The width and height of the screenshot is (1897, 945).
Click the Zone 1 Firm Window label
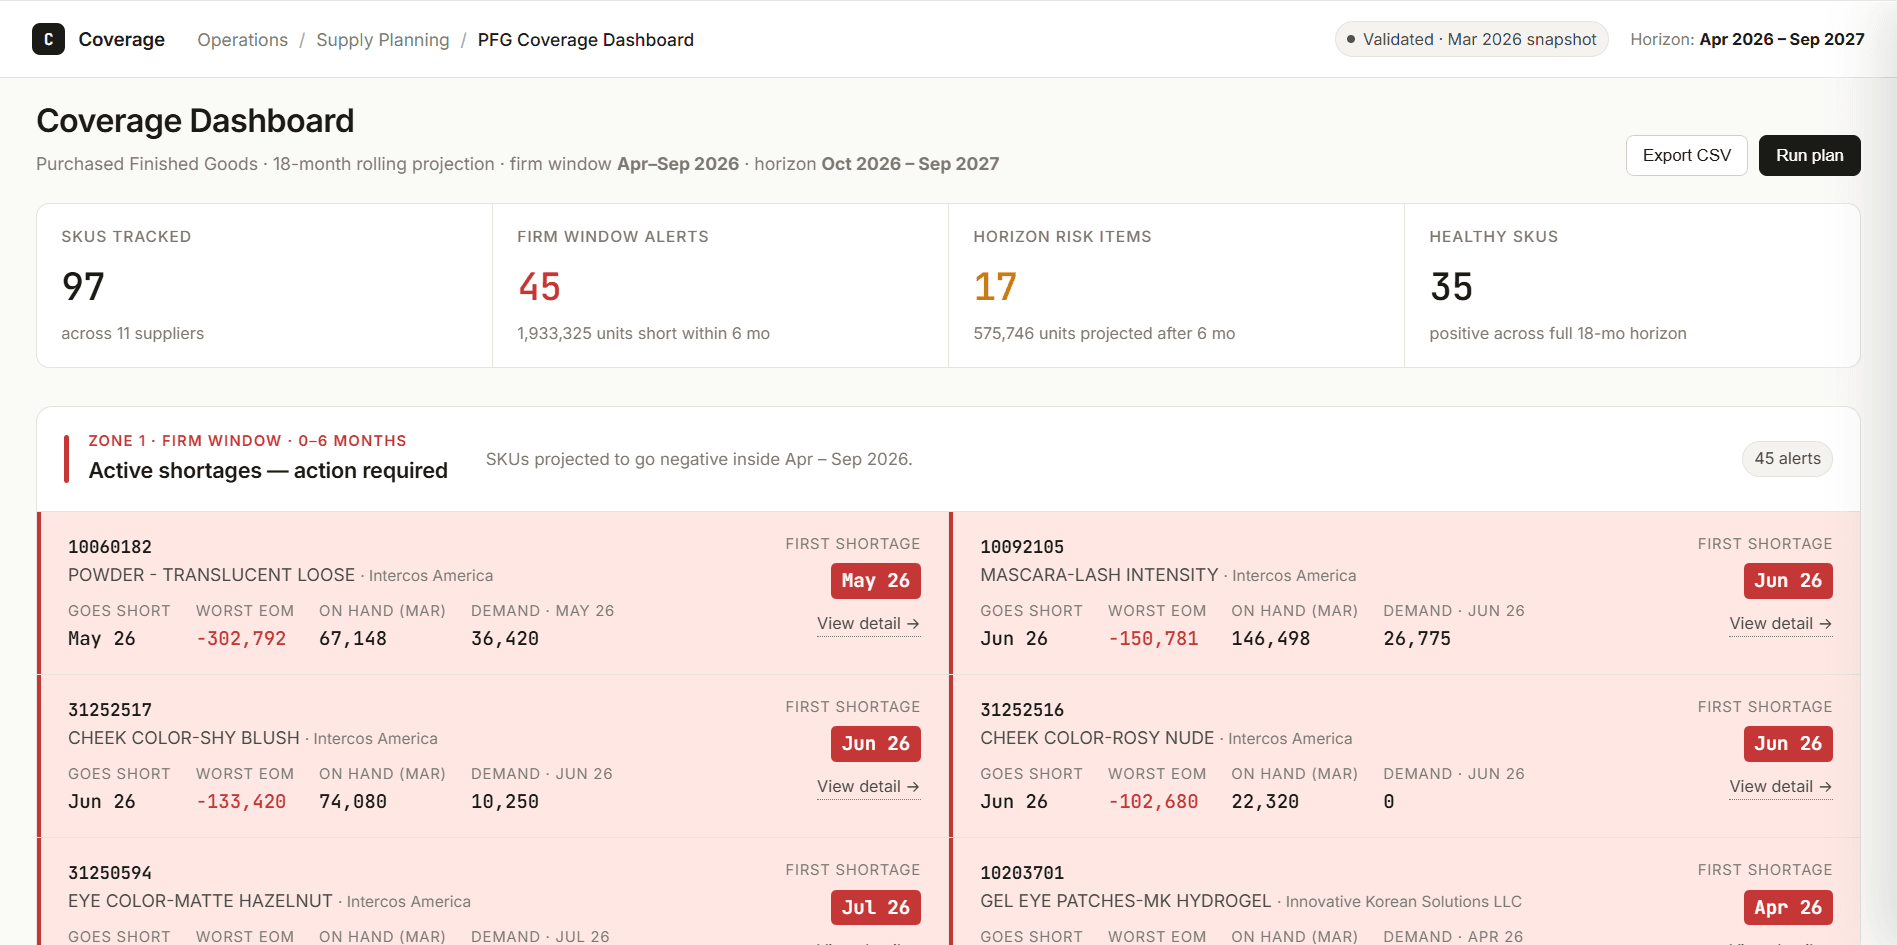(x=248, y=441)
